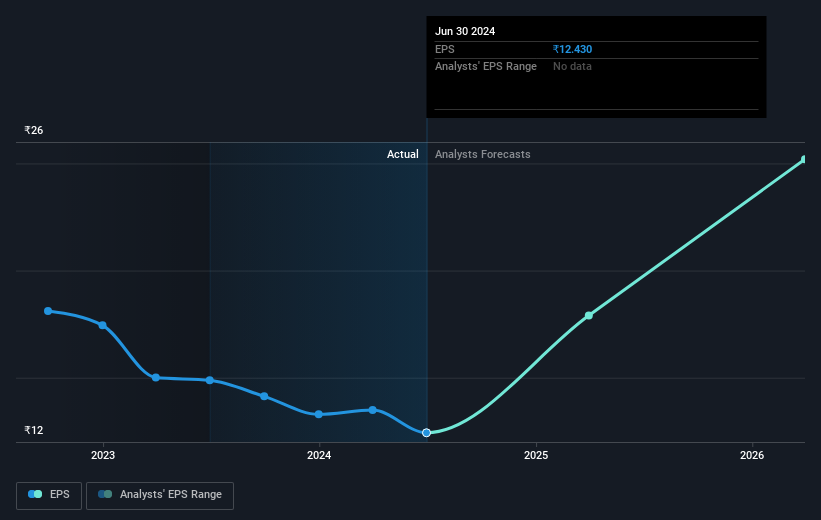Toggle the Analysts' EPS Range legend
821x520 pixels.
[160, 495]
